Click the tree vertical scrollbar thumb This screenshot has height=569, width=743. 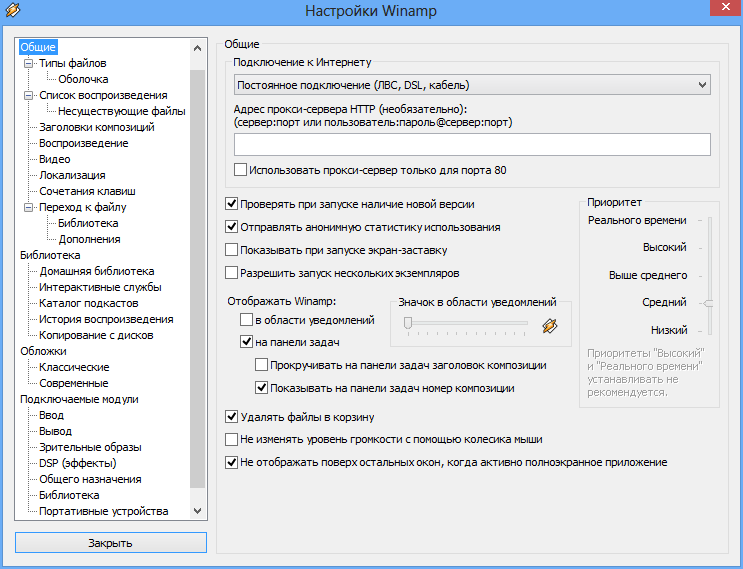[x=198, y=279]
